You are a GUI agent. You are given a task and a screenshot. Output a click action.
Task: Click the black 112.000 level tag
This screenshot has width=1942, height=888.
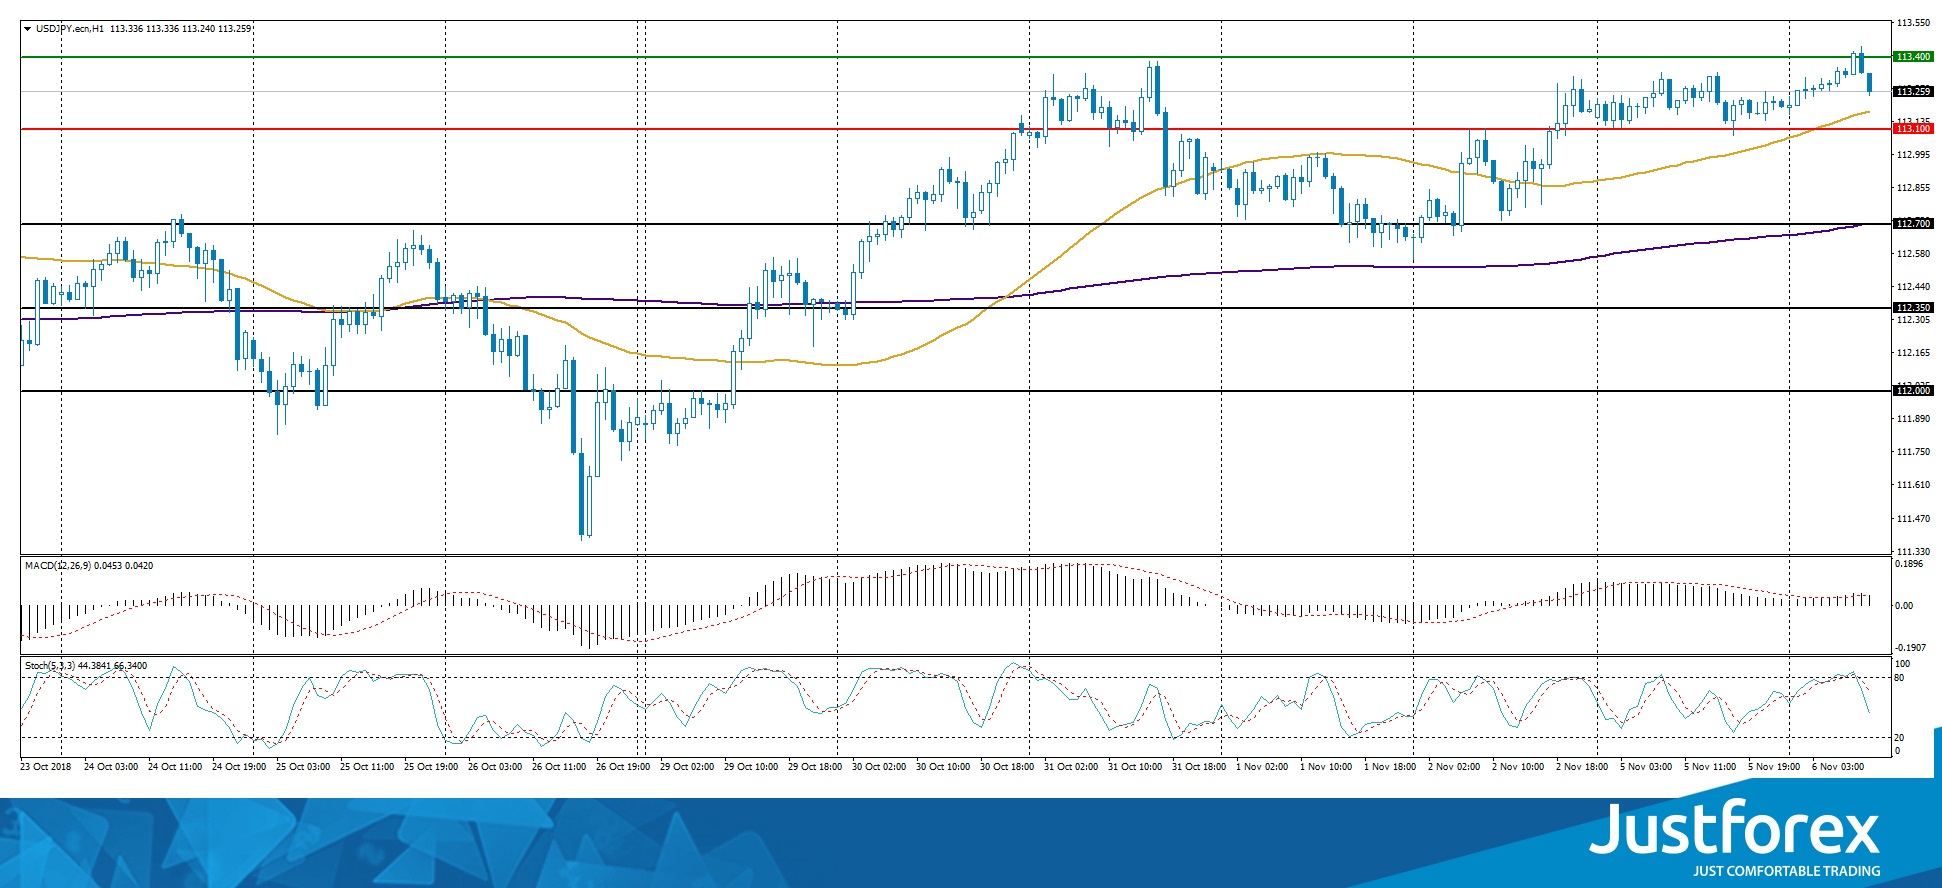[1913, 391]
